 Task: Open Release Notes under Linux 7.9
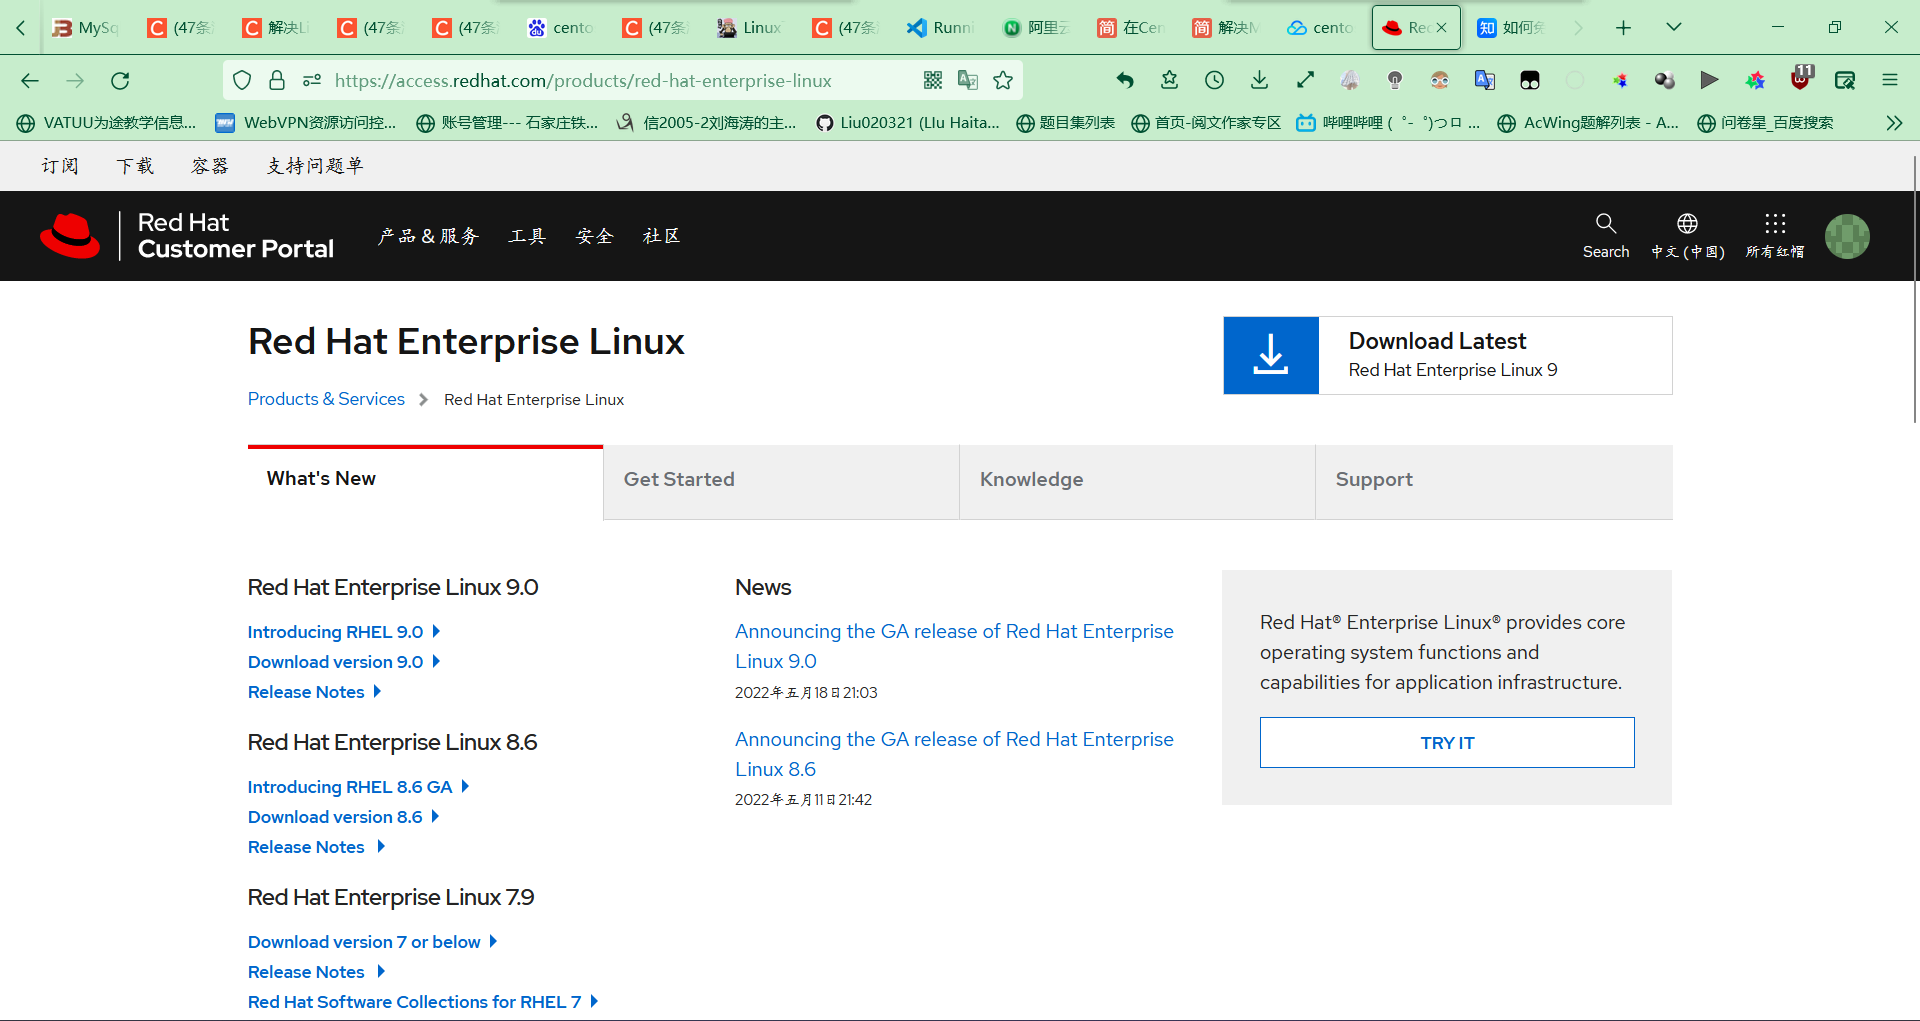click(316, 972)
